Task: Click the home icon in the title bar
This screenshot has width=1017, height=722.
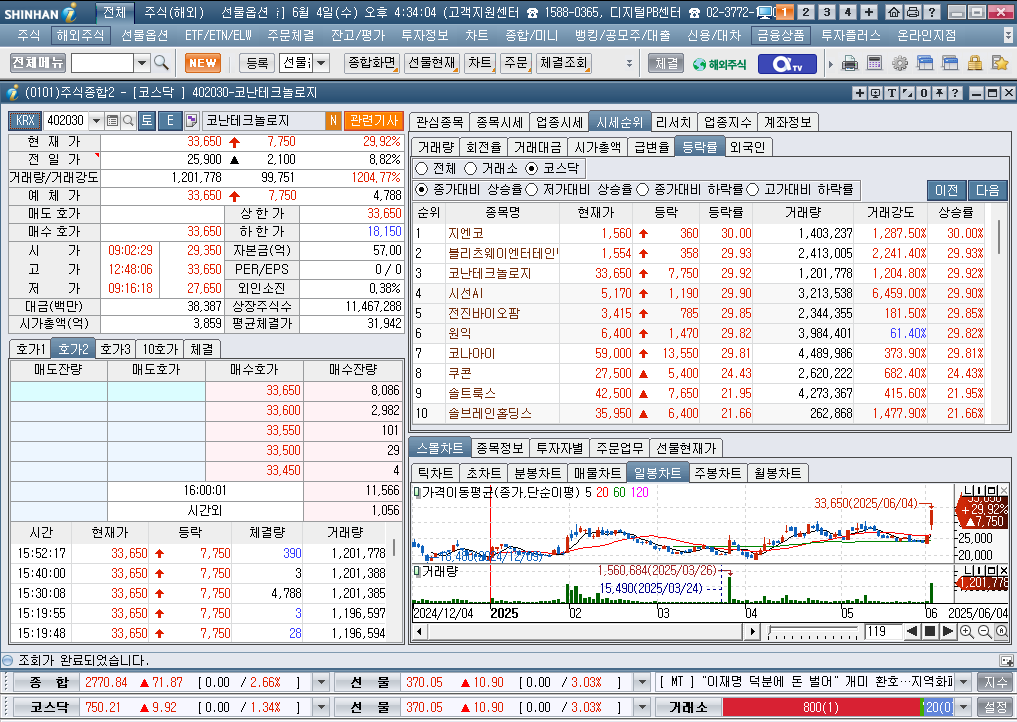Action: click(894, 12)
